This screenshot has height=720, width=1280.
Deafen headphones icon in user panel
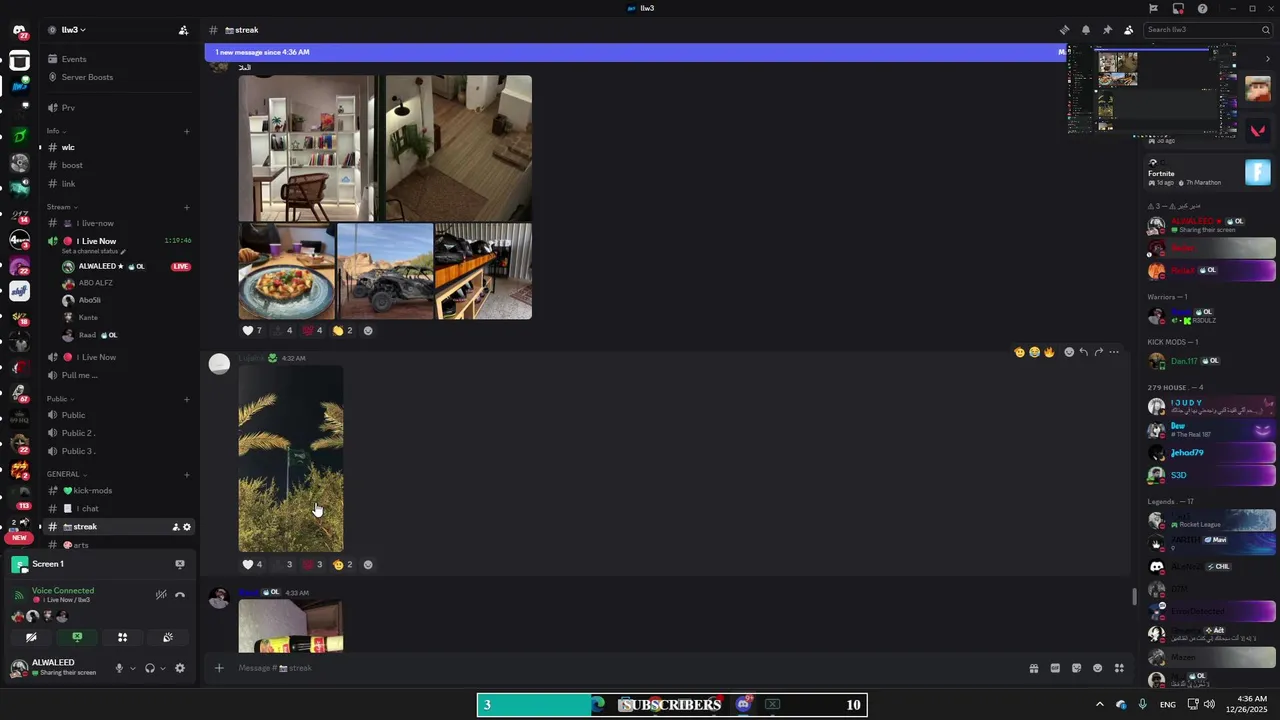coord(150,668)
